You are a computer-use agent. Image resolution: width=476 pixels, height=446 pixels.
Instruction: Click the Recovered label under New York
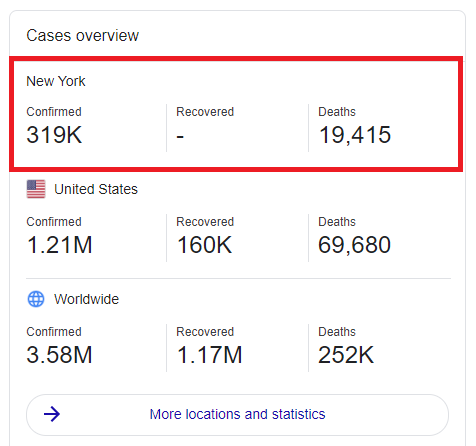coord(205,112)
